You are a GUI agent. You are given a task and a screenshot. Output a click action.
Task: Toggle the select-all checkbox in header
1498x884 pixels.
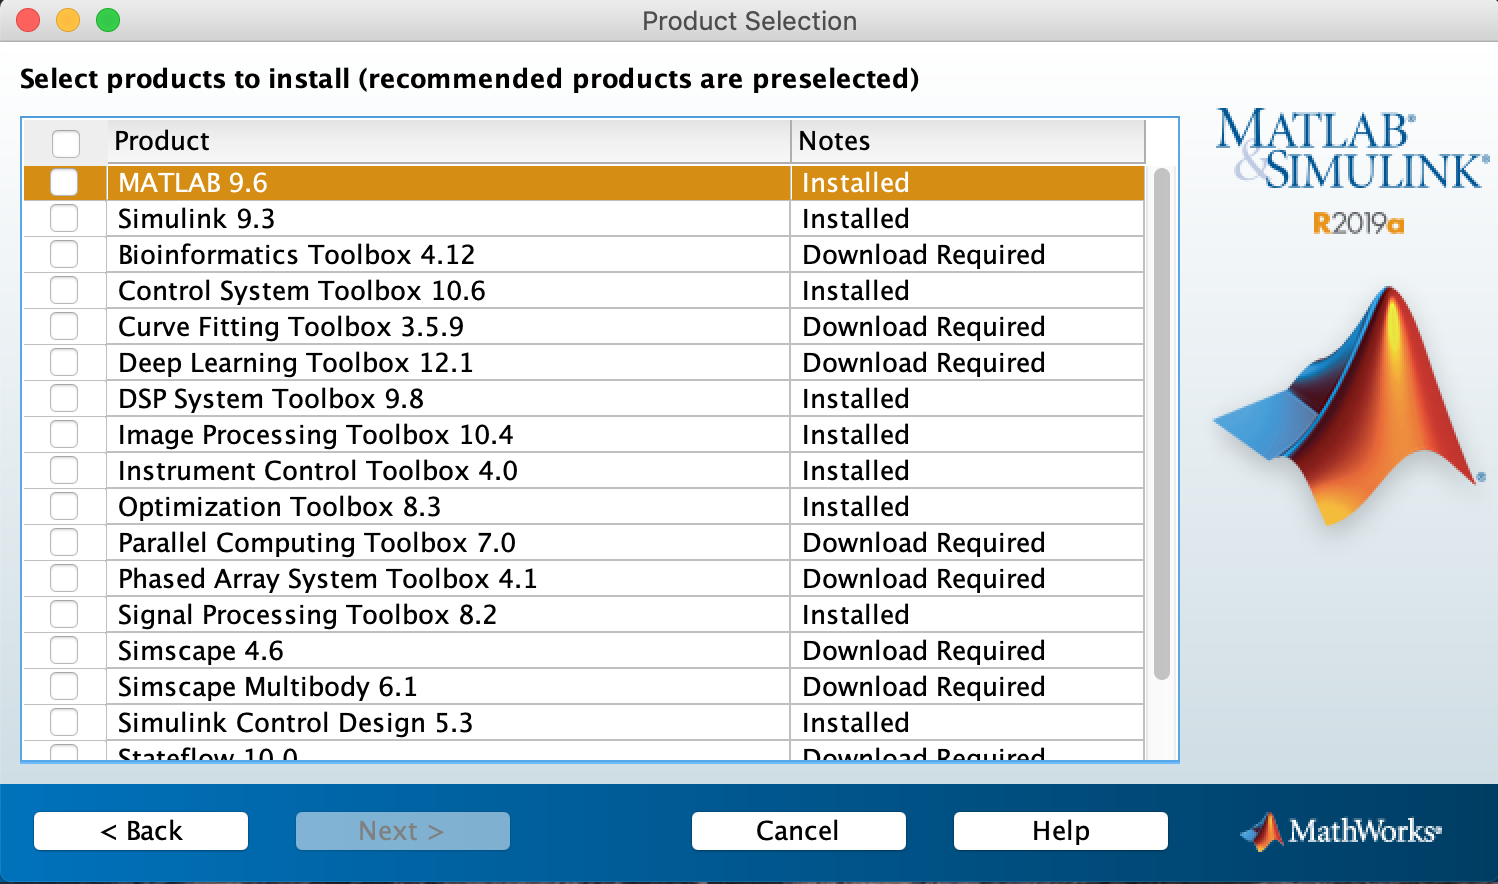pyautogui.click(x=66, y=143)
